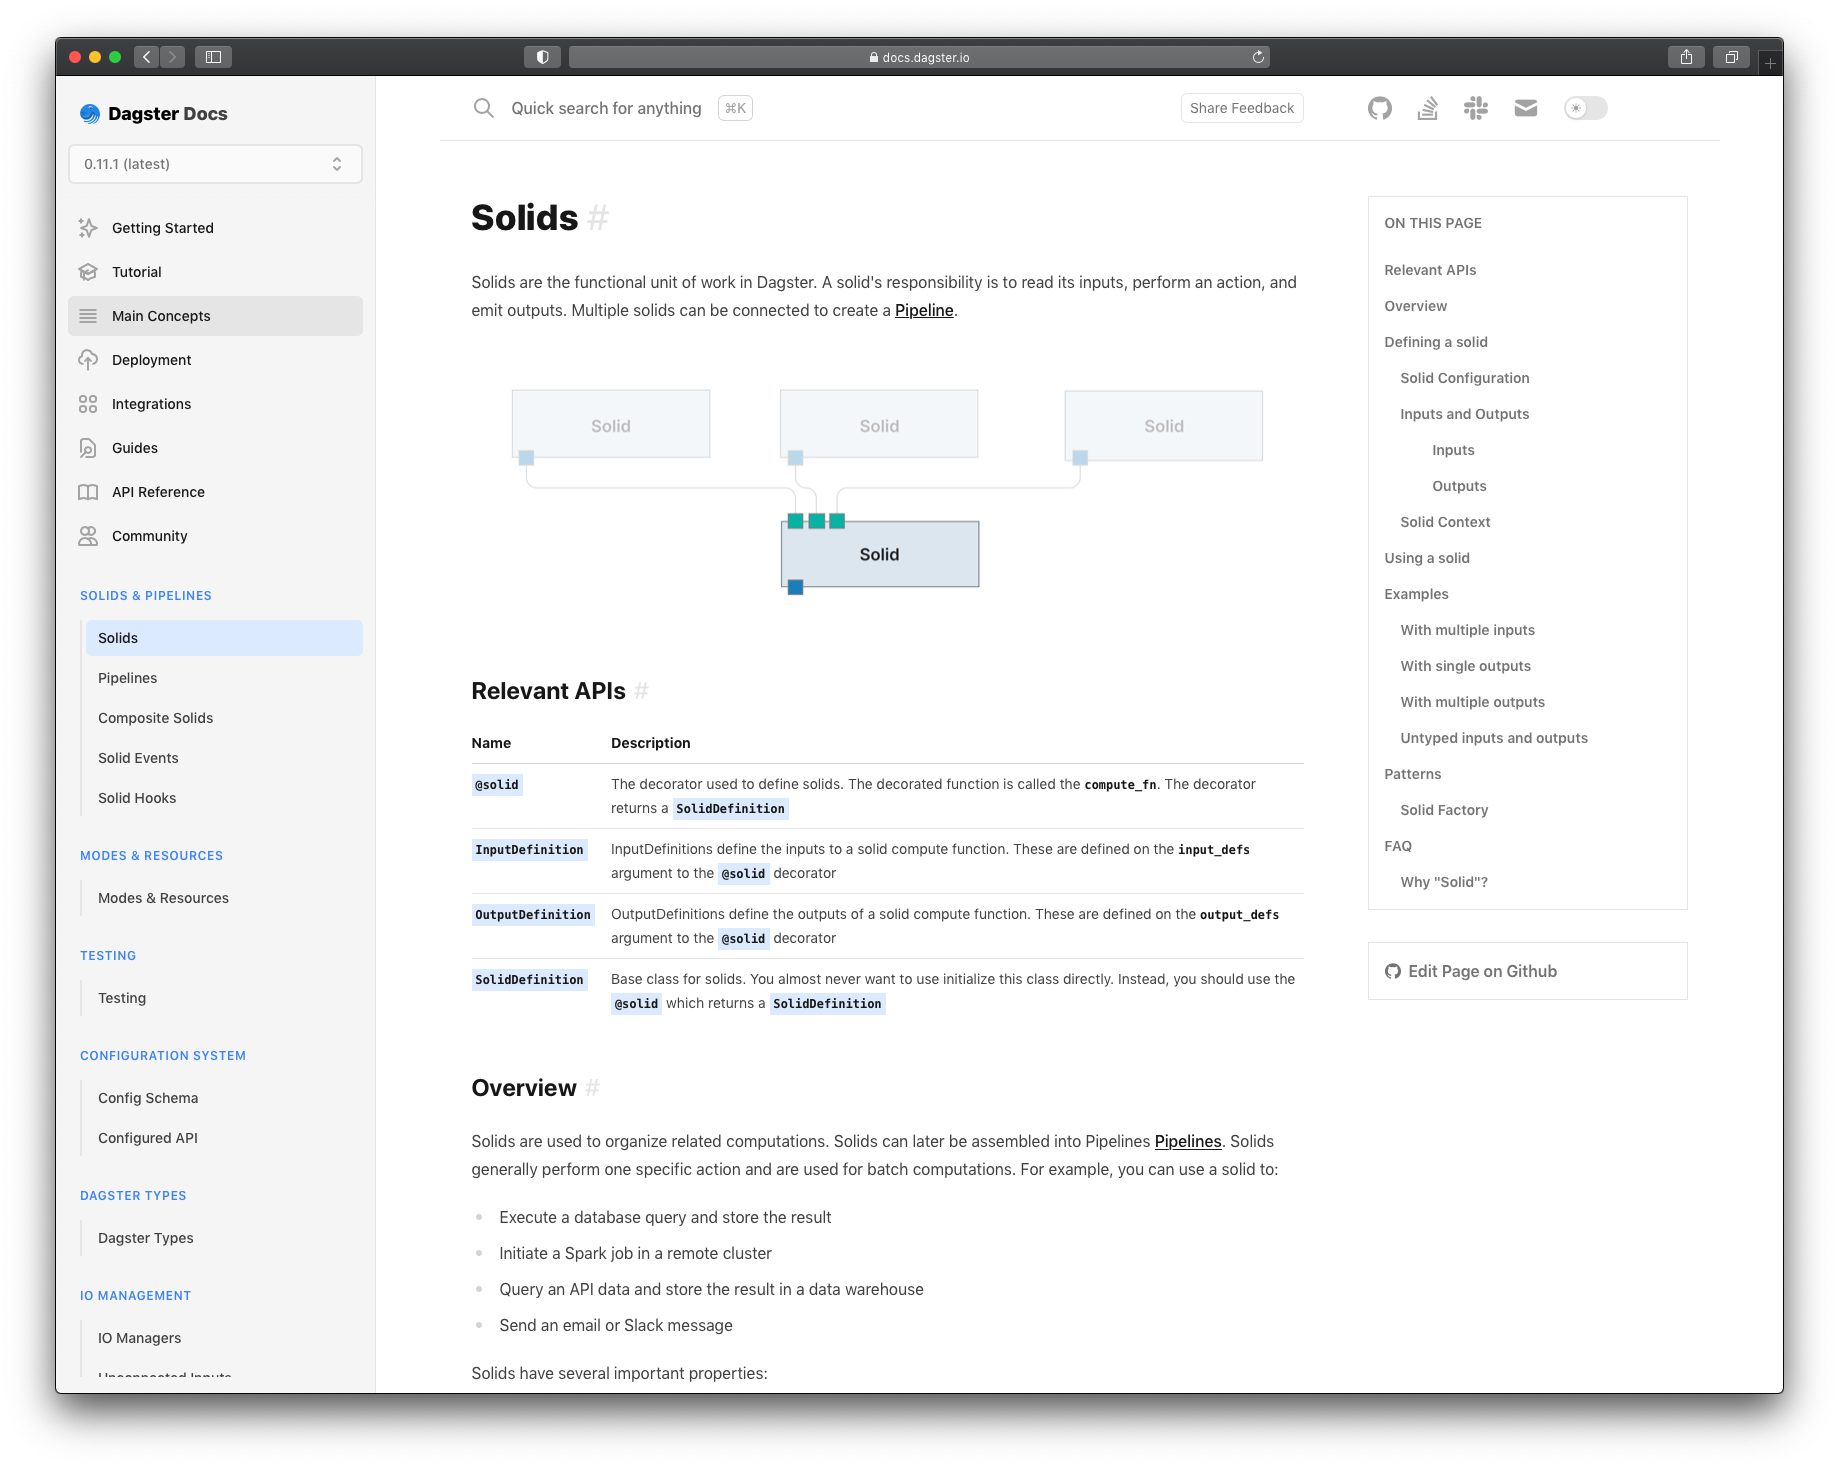Click Edit Page on Github button
Screen dimensions: 1839x1467
(x=1527, y=971)
